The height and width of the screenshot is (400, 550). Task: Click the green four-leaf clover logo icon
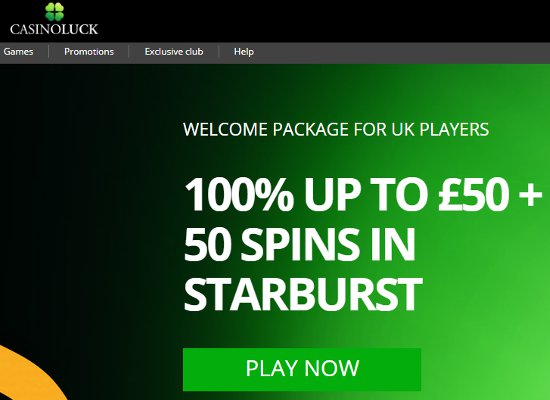tap(54, 12)
